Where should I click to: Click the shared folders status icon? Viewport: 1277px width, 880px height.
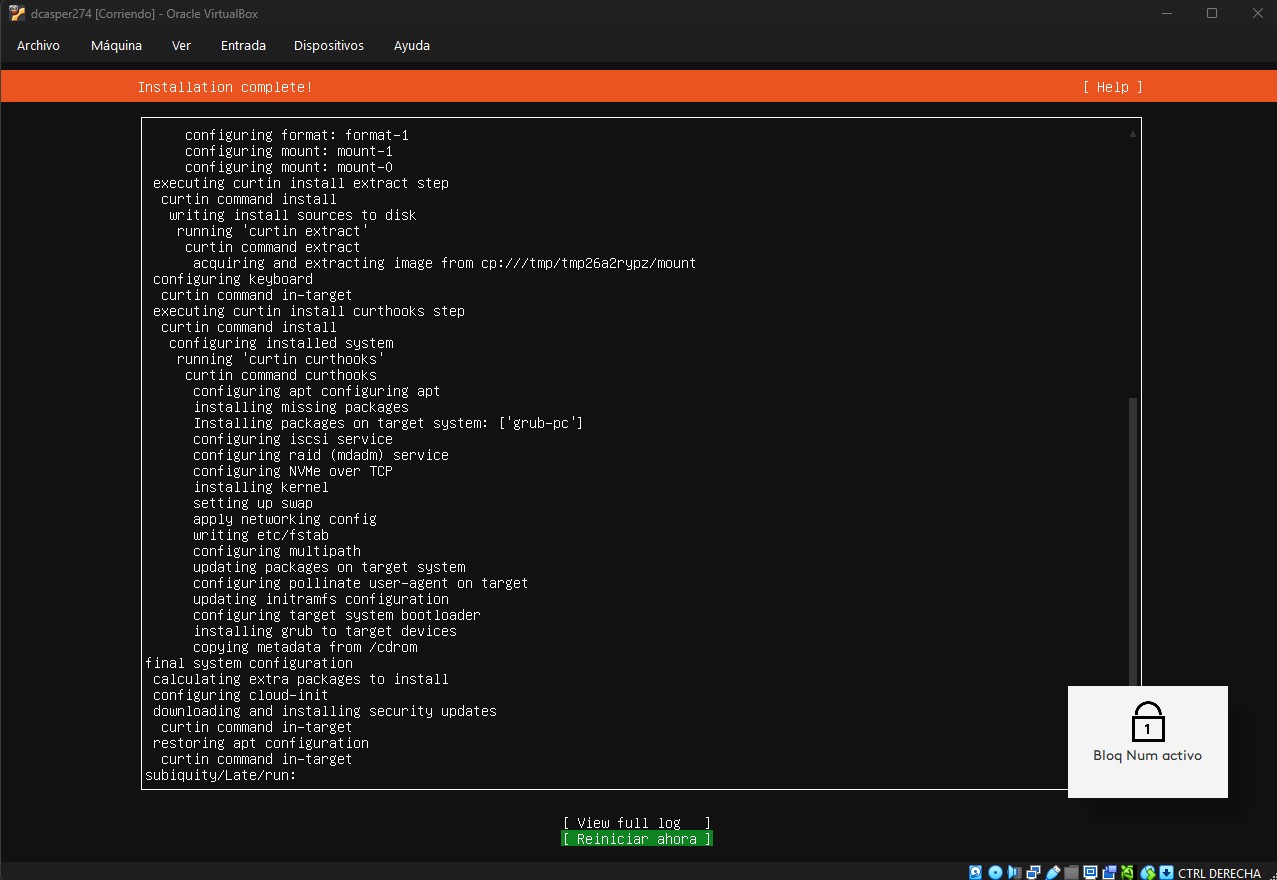(1071, 872)
